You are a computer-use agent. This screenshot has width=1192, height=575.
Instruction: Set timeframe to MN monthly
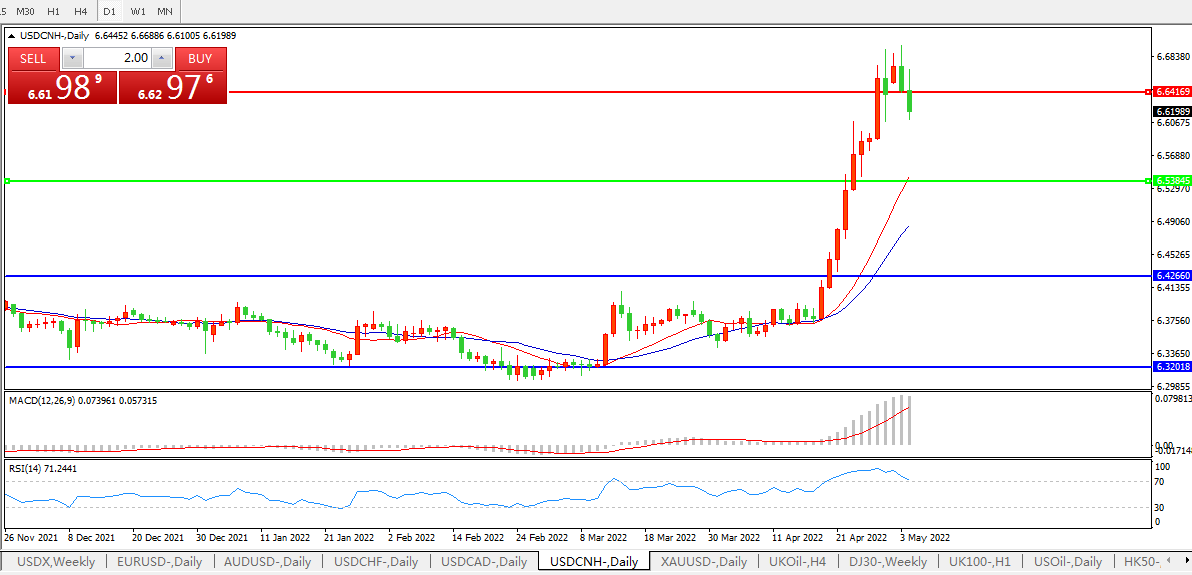coord(165,11)
